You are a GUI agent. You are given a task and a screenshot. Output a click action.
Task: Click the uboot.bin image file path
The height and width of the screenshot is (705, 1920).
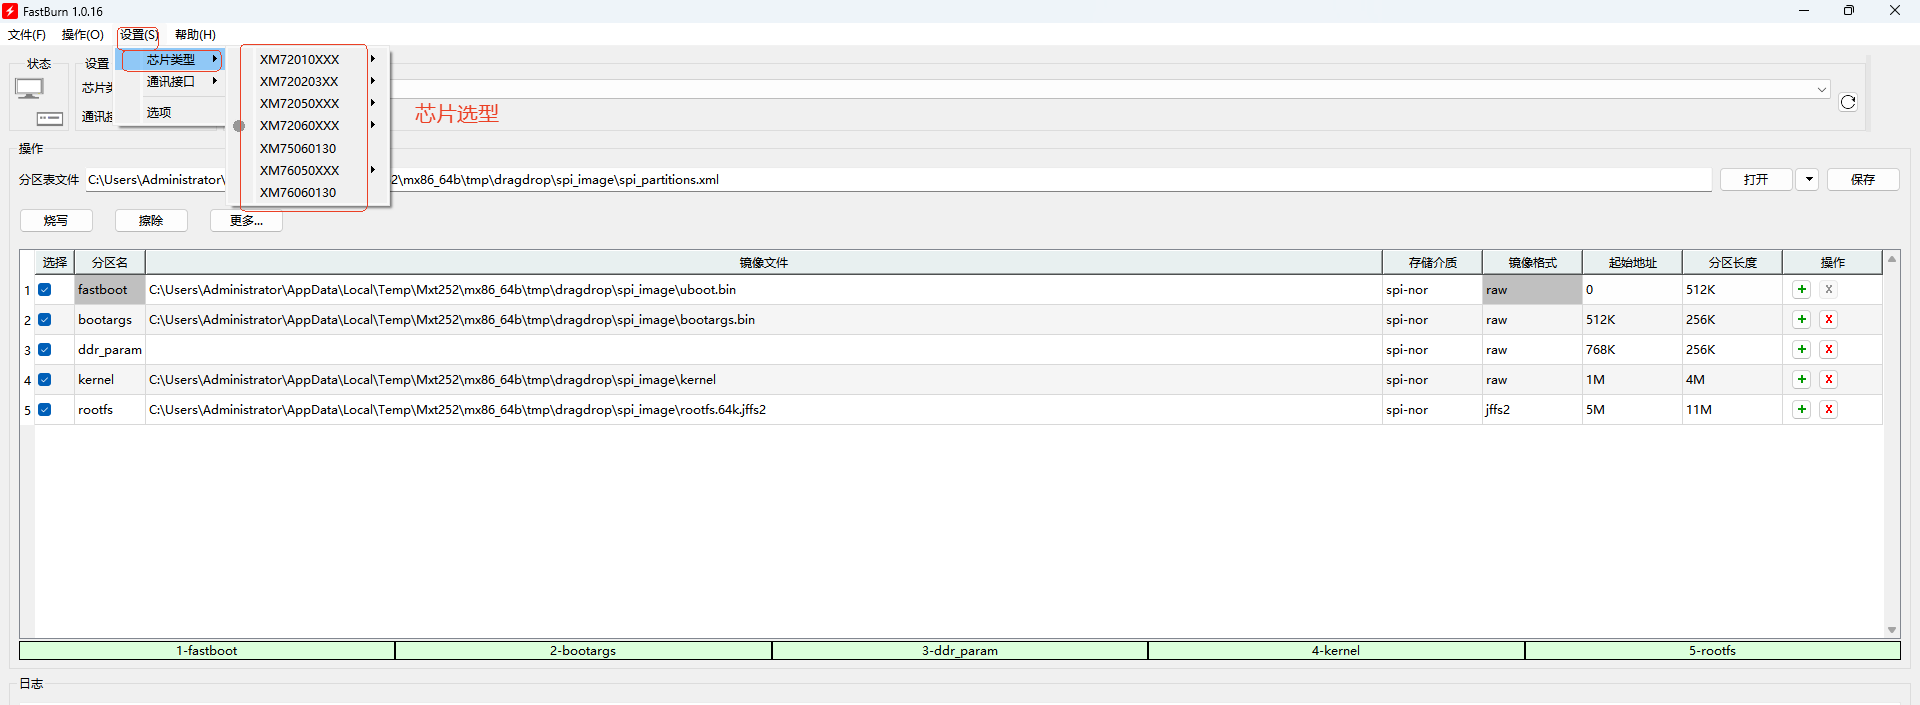tap(442, 290)
